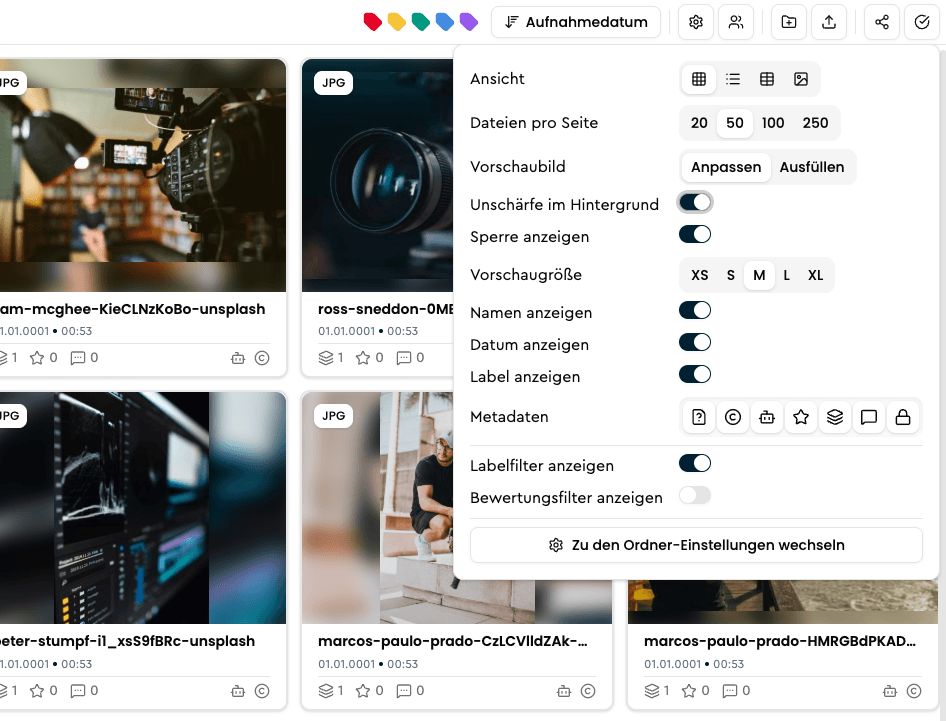Choose Anpassen for Vorschaubild
This screenshot has width=946, height=721.
[x=726, y=167]
